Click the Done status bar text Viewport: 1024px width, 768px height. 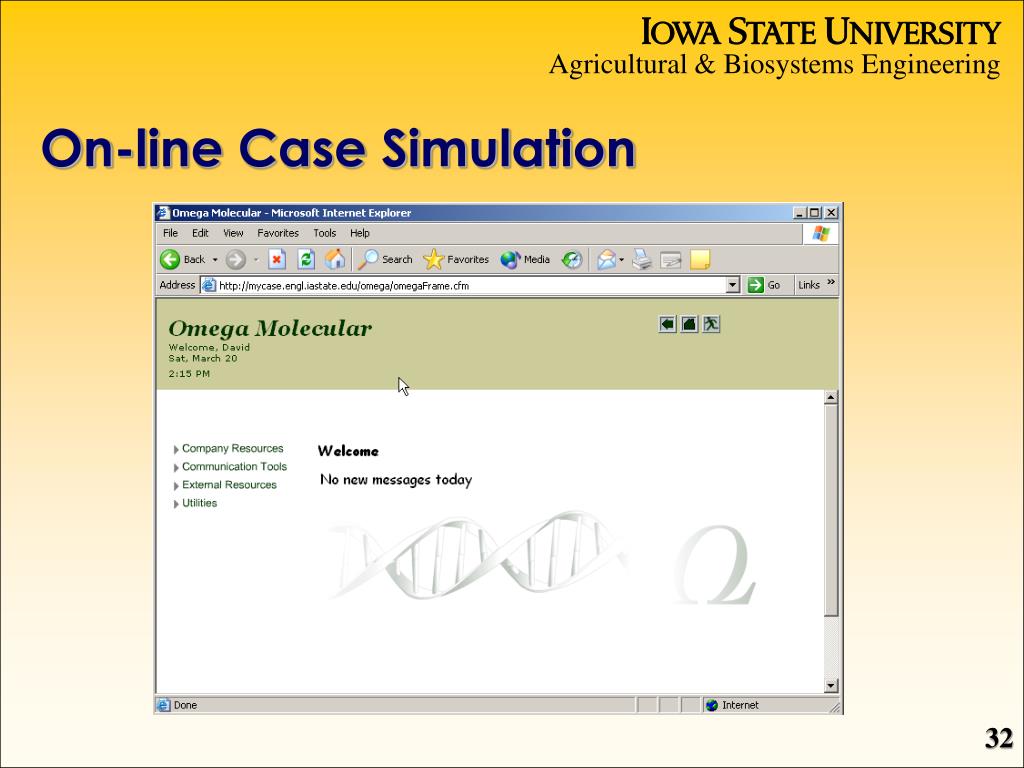pos(185,705)
